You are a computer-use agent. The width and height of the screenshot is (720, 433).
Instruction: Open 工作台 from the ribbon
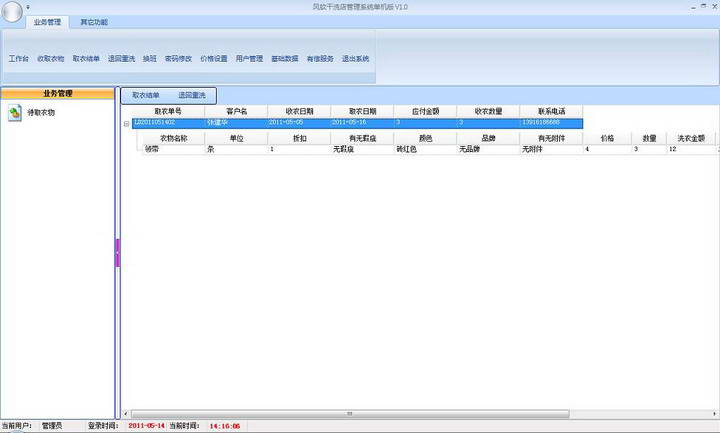click(19, 59)
